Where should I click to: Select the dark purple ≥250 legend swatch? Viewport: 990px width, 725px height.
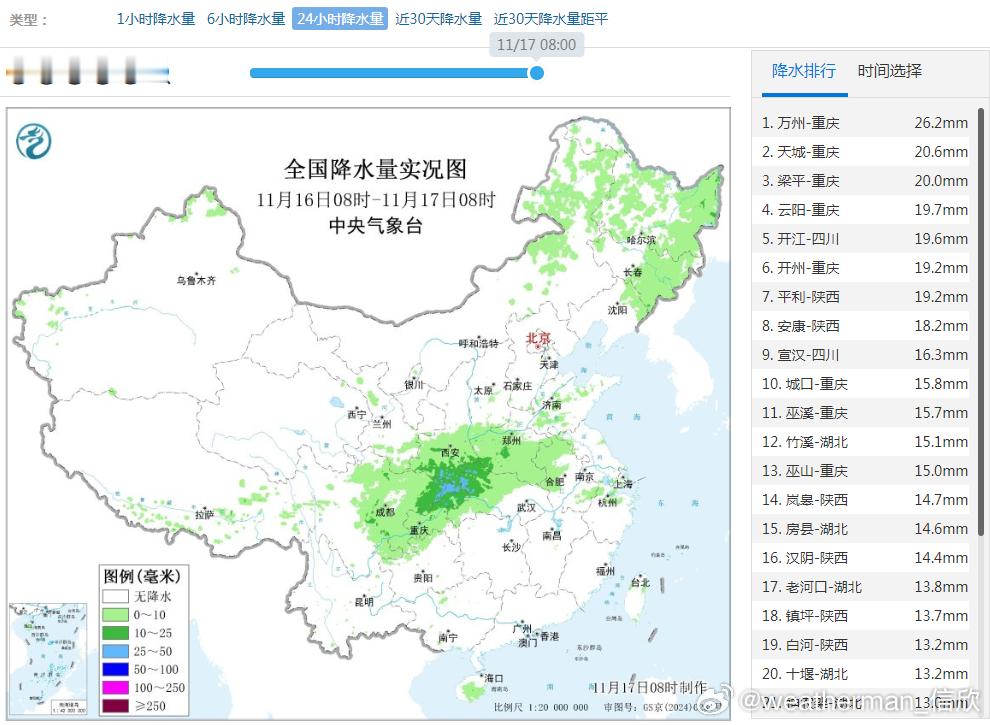point(116,705)
